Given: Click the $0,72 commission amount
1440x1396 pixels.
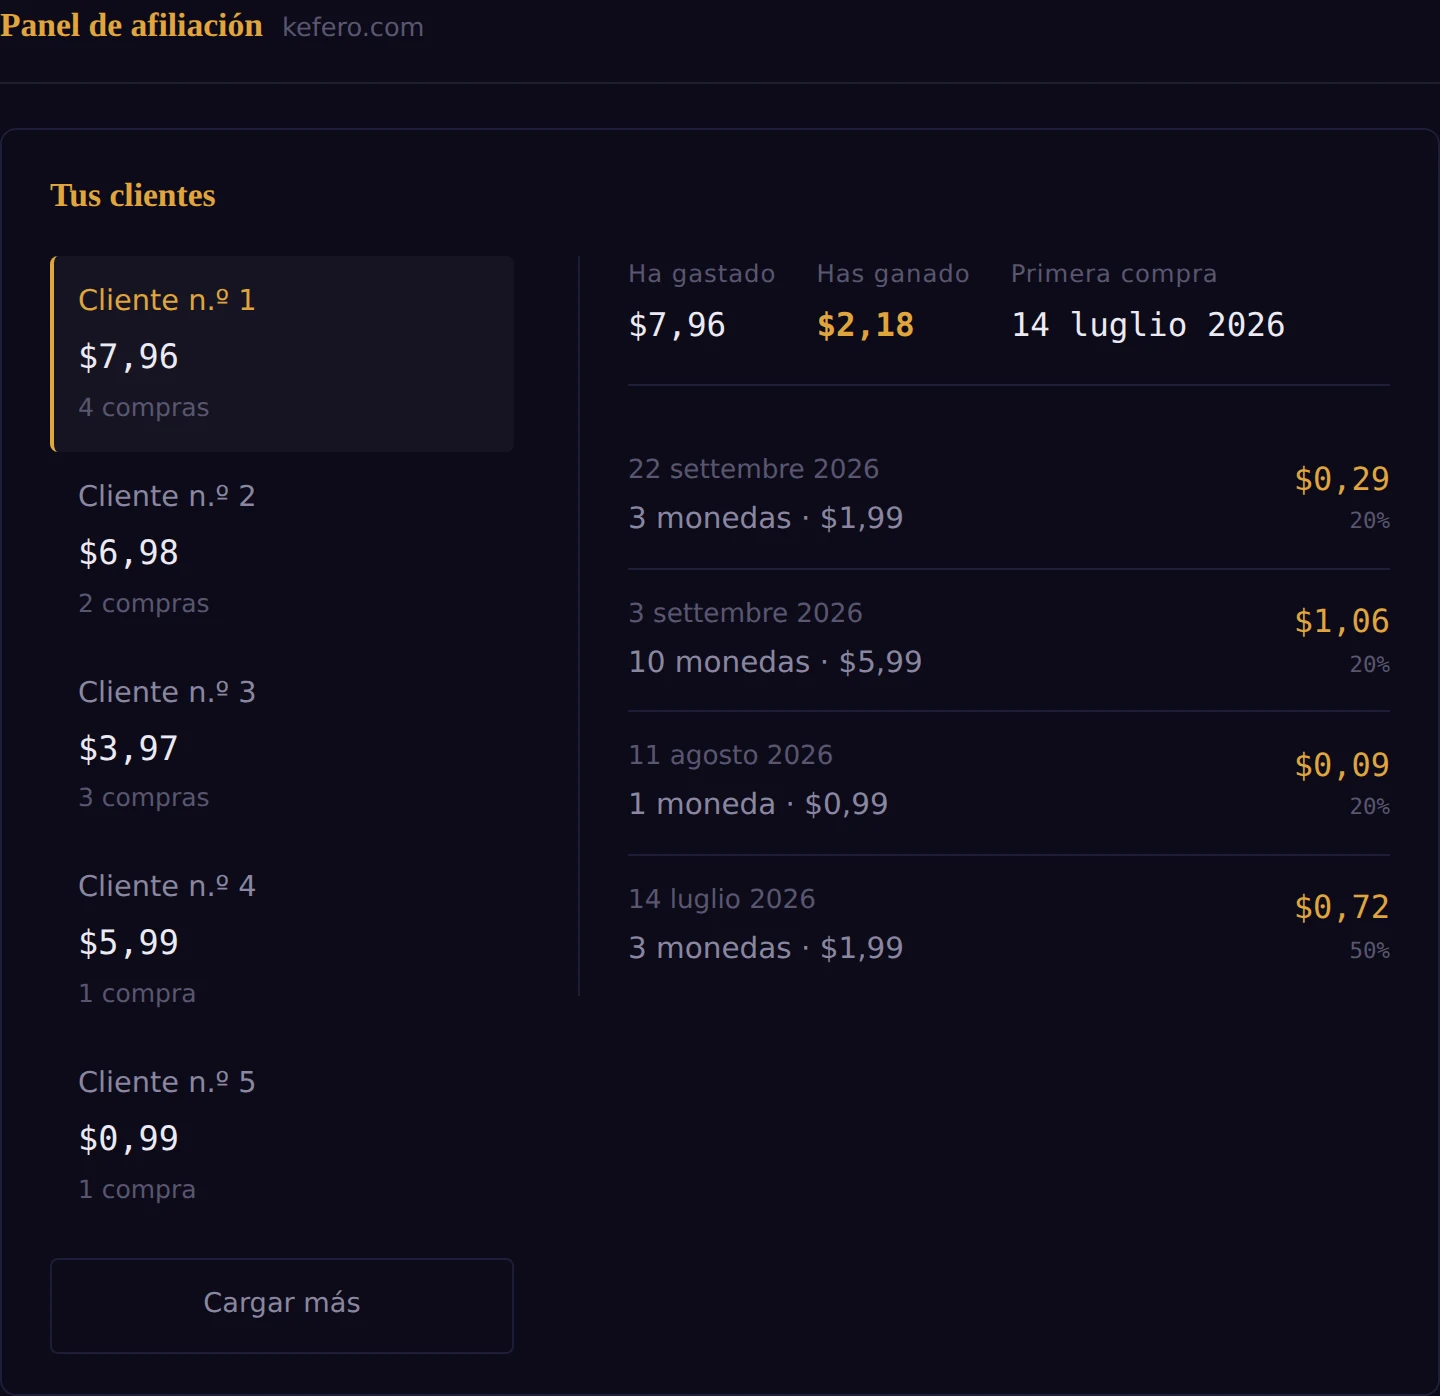Looking at the screenshot, I should point(1342,907).
